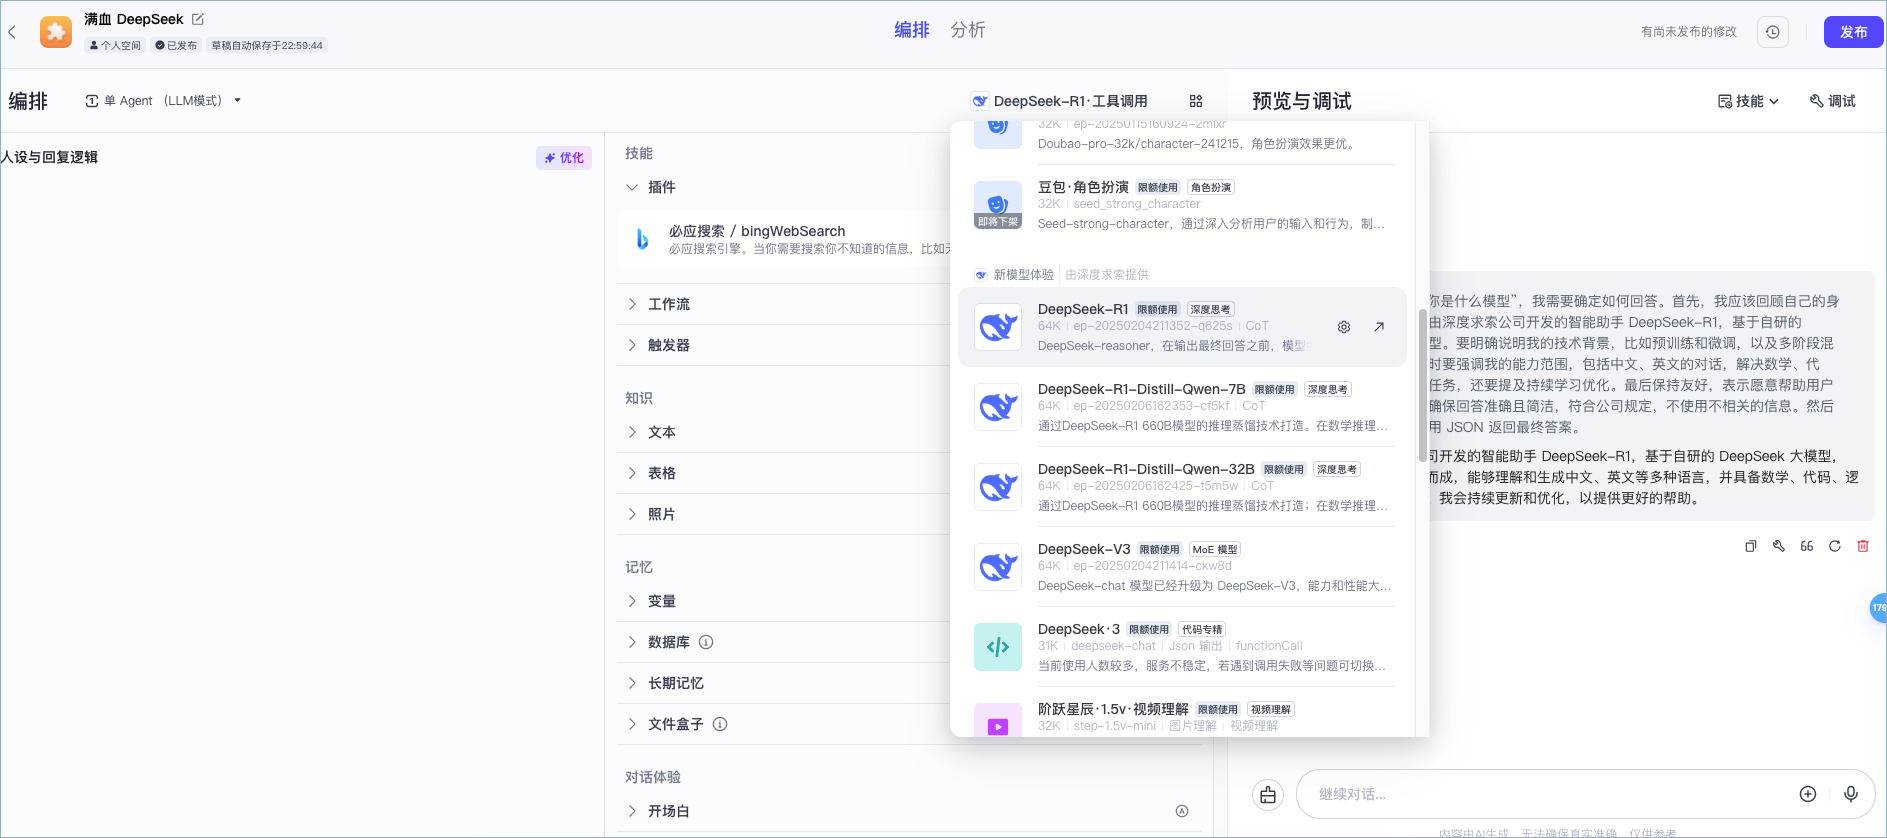The image size is (1887, 838).
Task: Select DeepSeek-R1-Distill-Qwen-7B model
Action: point(1182,407)
